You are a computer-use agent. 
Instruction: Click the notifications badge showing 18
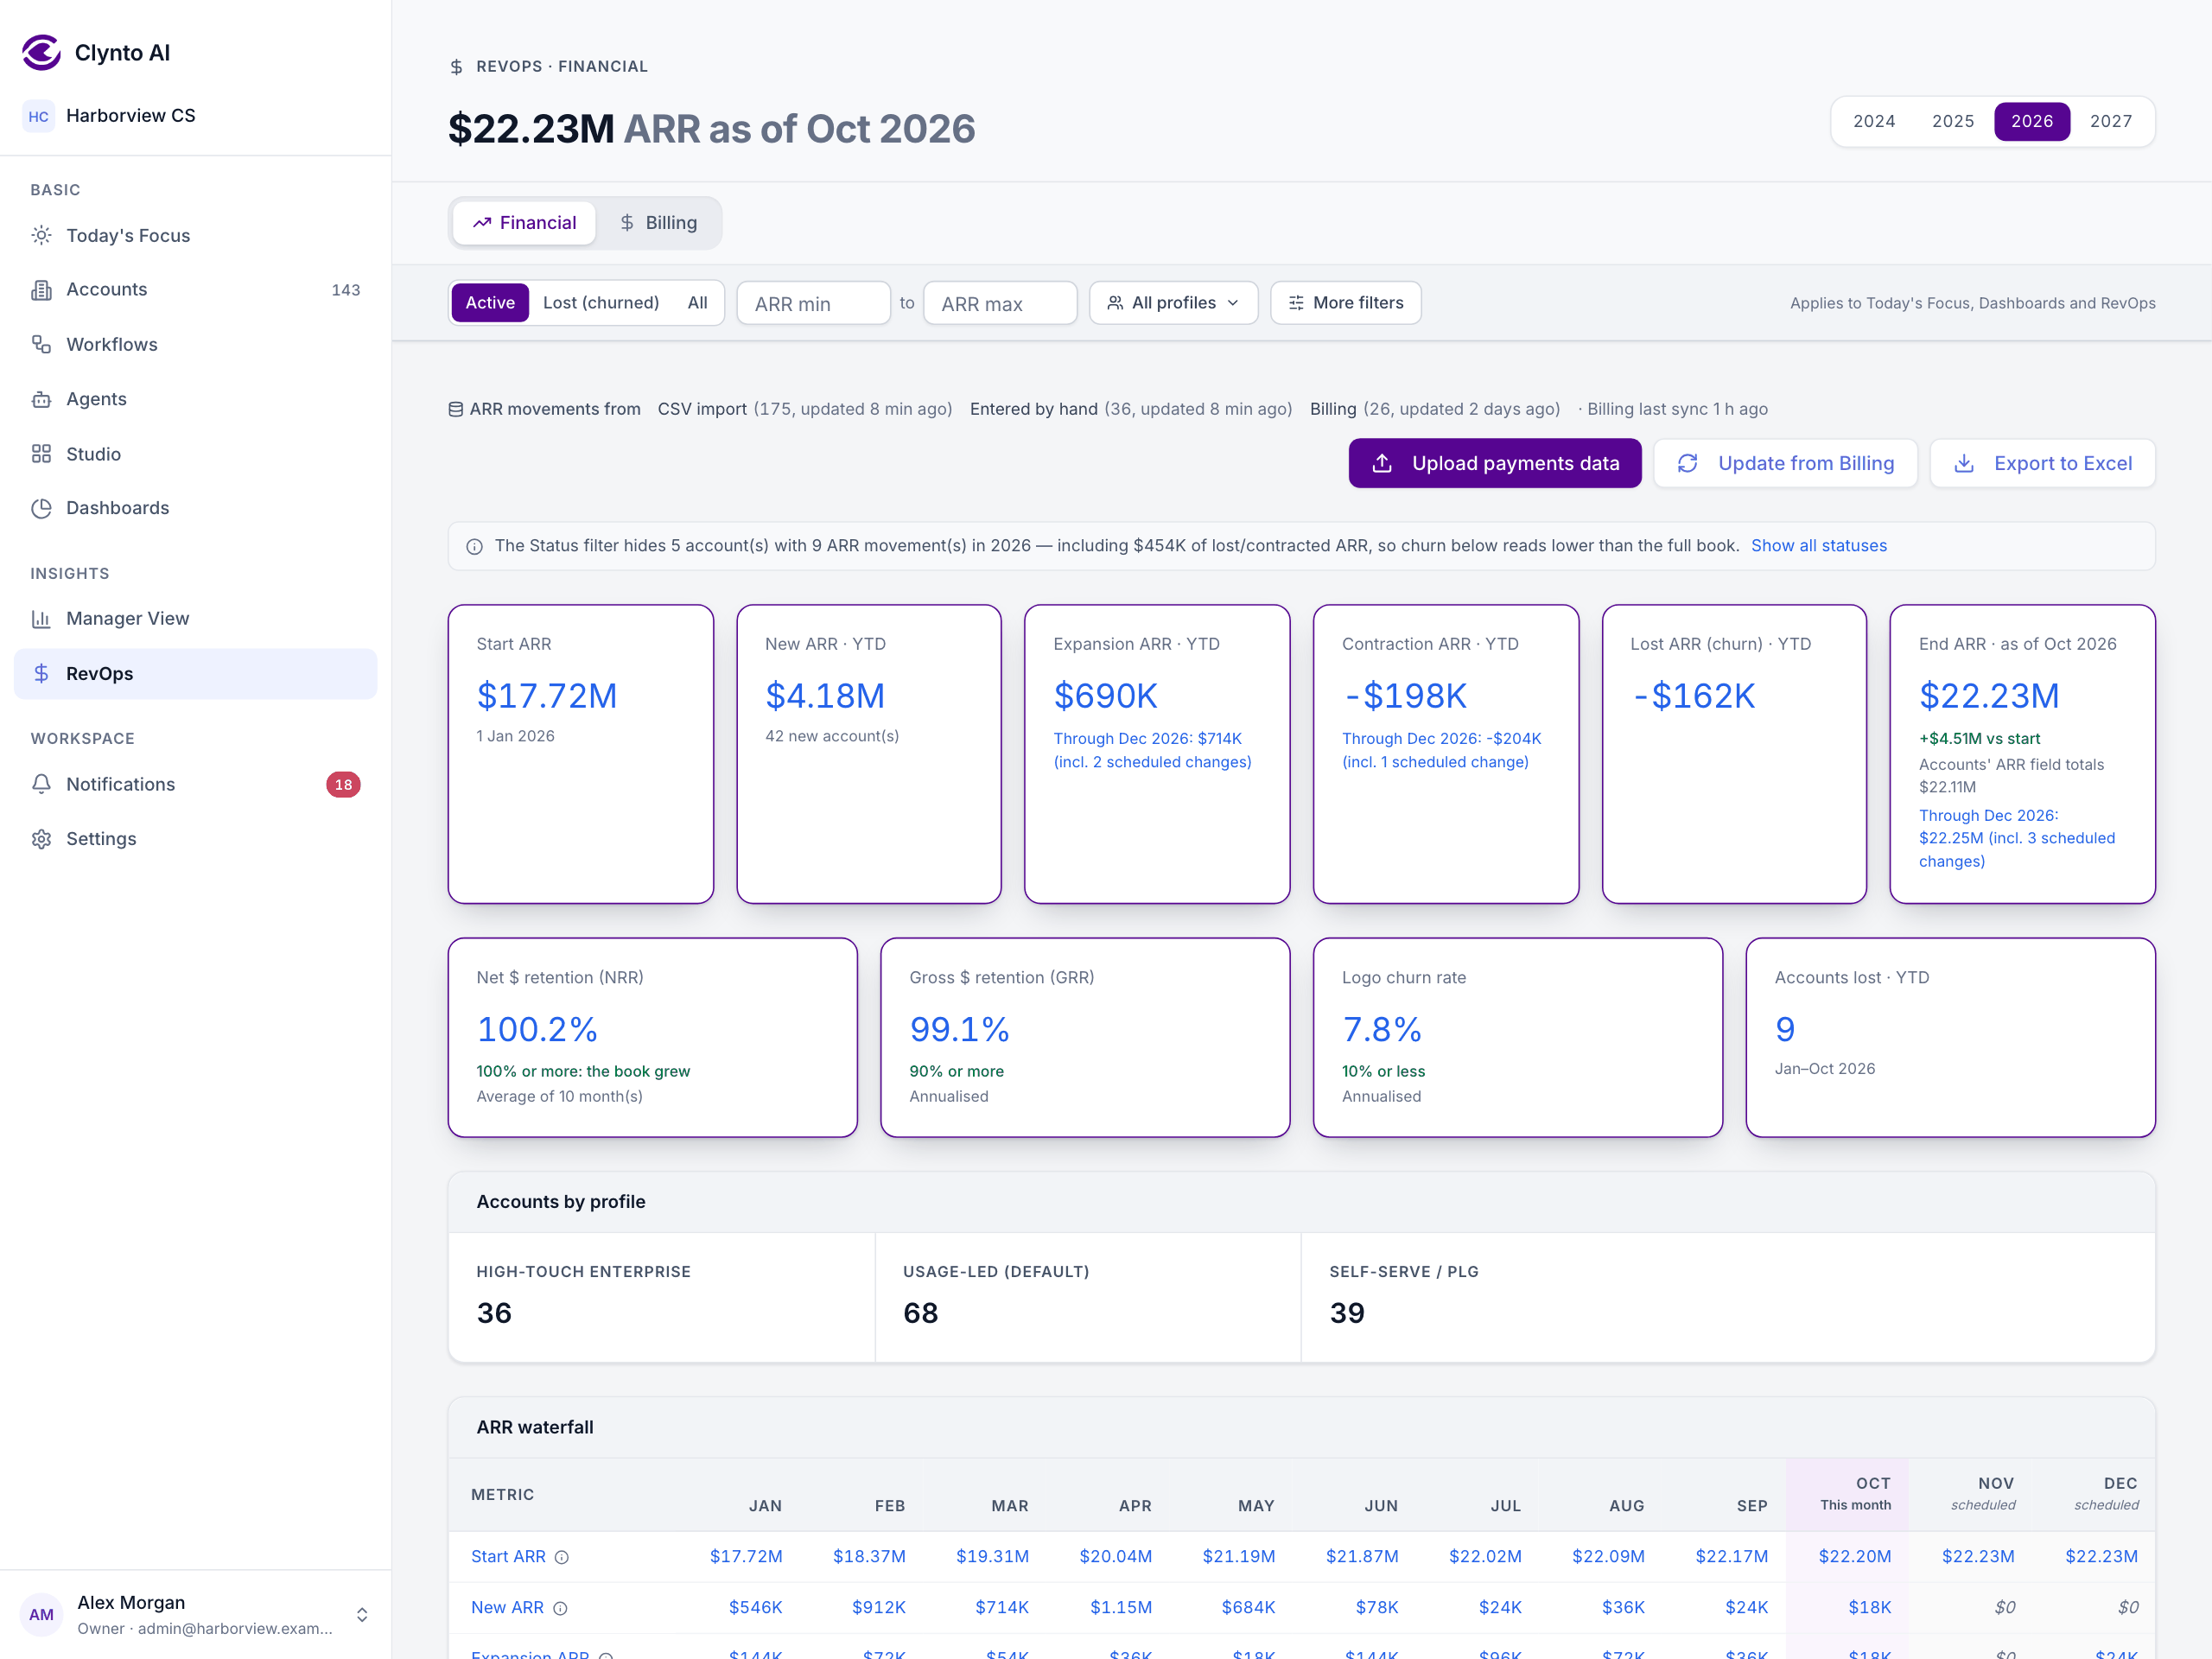coord(343,784)
